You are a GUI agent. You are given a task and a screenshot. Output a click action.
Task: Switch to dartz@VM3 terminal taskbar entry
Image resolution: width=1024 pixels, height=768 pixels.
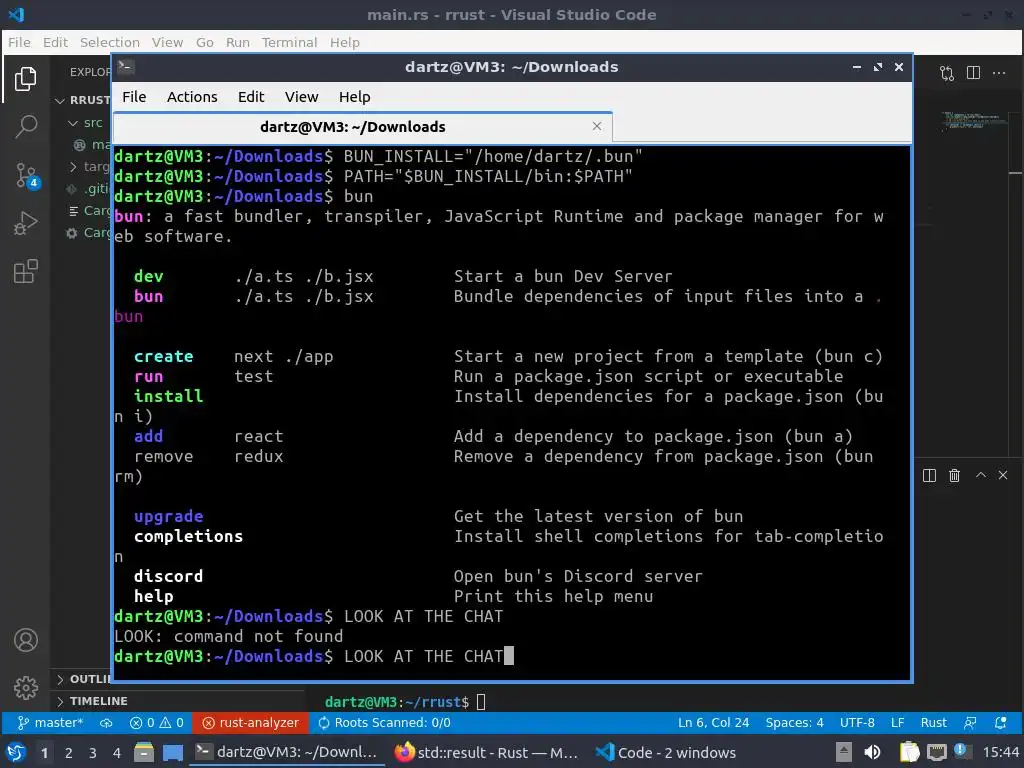286,752
